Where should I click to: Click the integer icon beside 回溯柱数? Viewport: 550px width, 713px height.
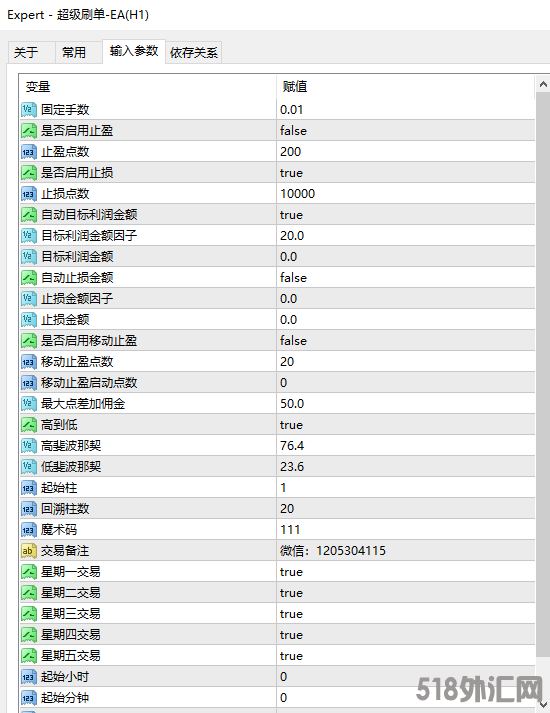pos(29,509)
